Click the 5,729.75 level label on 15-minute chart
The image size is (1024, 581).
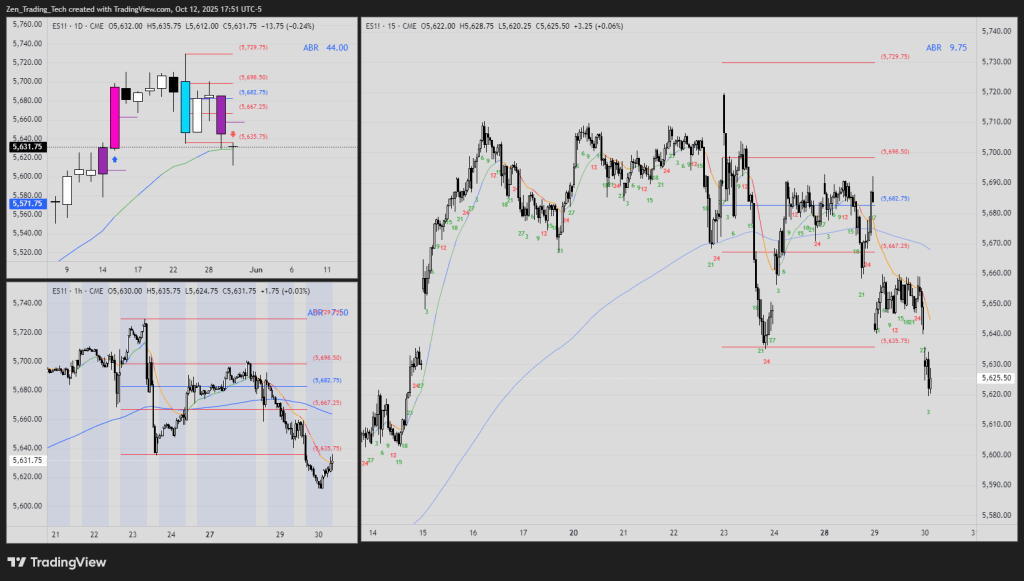click(x=895, y=57)
